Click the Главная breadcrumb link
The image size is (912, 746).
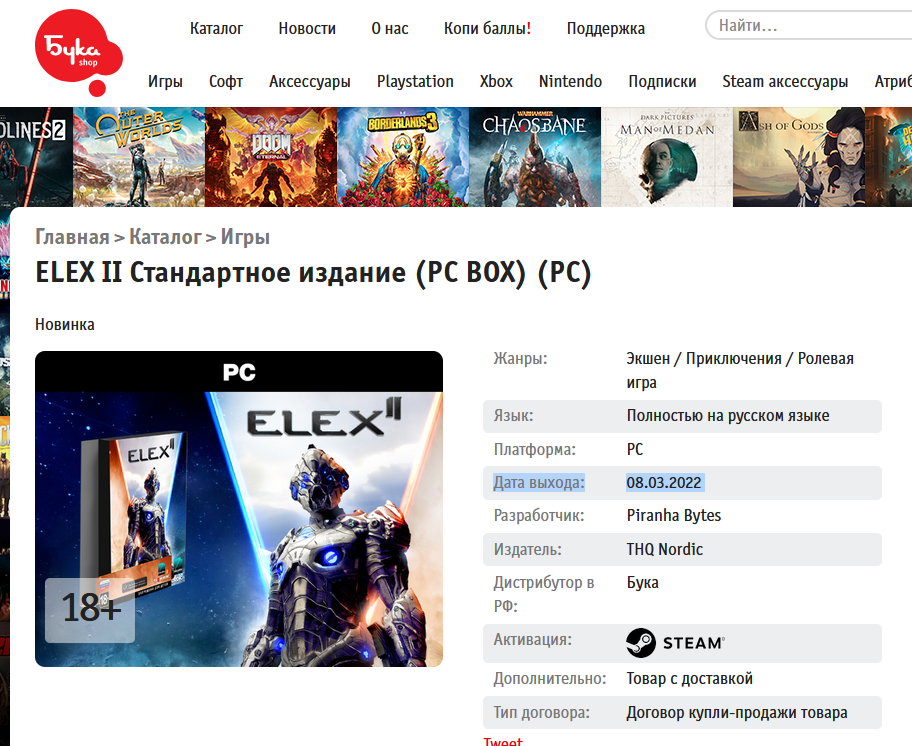click(x=72, y=237)
